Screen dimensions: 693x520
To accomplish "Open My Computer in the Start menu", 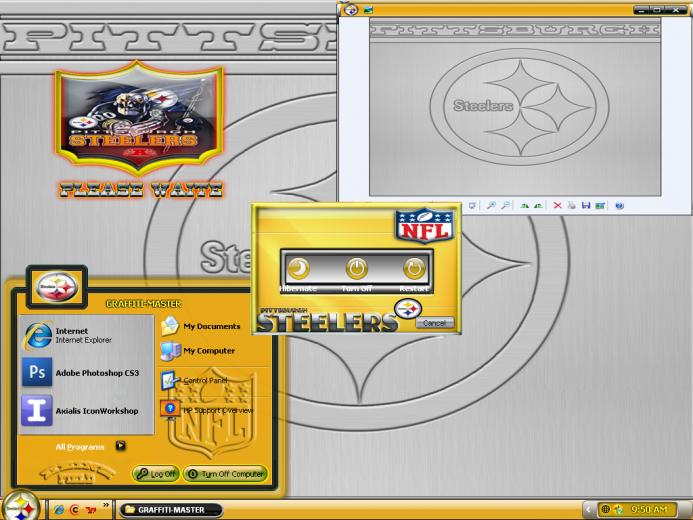I will [198, 351].
